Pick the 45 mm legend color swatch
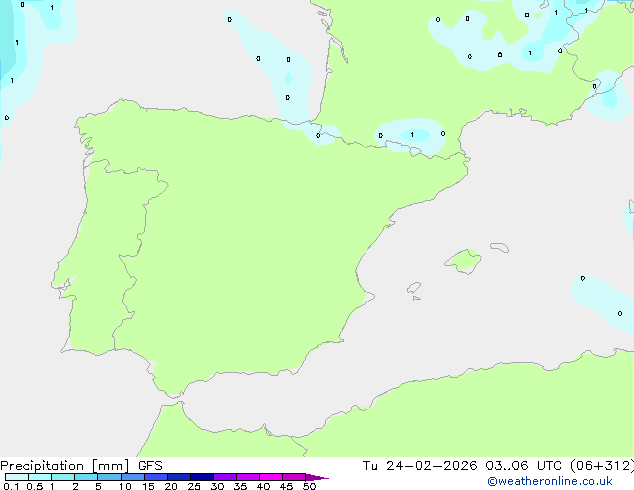634x490 pixels. pyautogui.click(x=294, y=477)
